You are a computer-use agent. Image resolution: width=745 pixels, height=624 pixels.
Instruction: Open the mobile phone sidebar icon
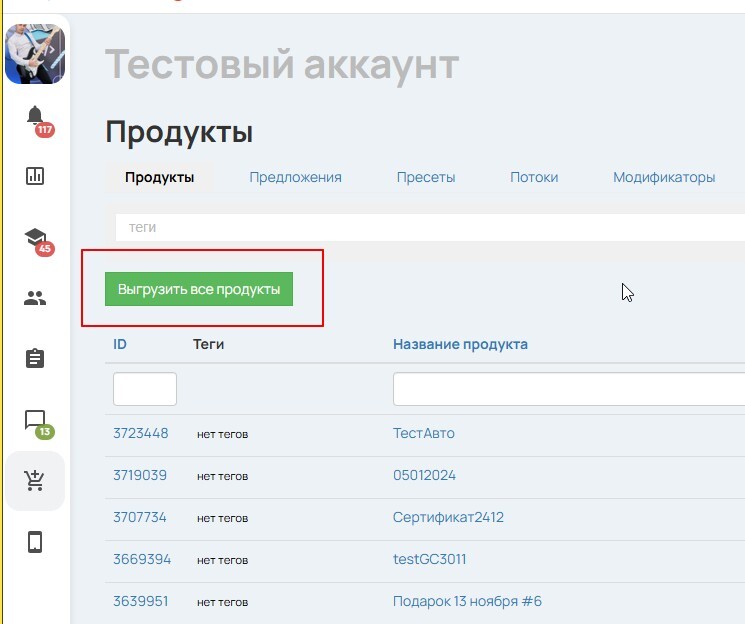pyautogui.click(x=35, y=542)
